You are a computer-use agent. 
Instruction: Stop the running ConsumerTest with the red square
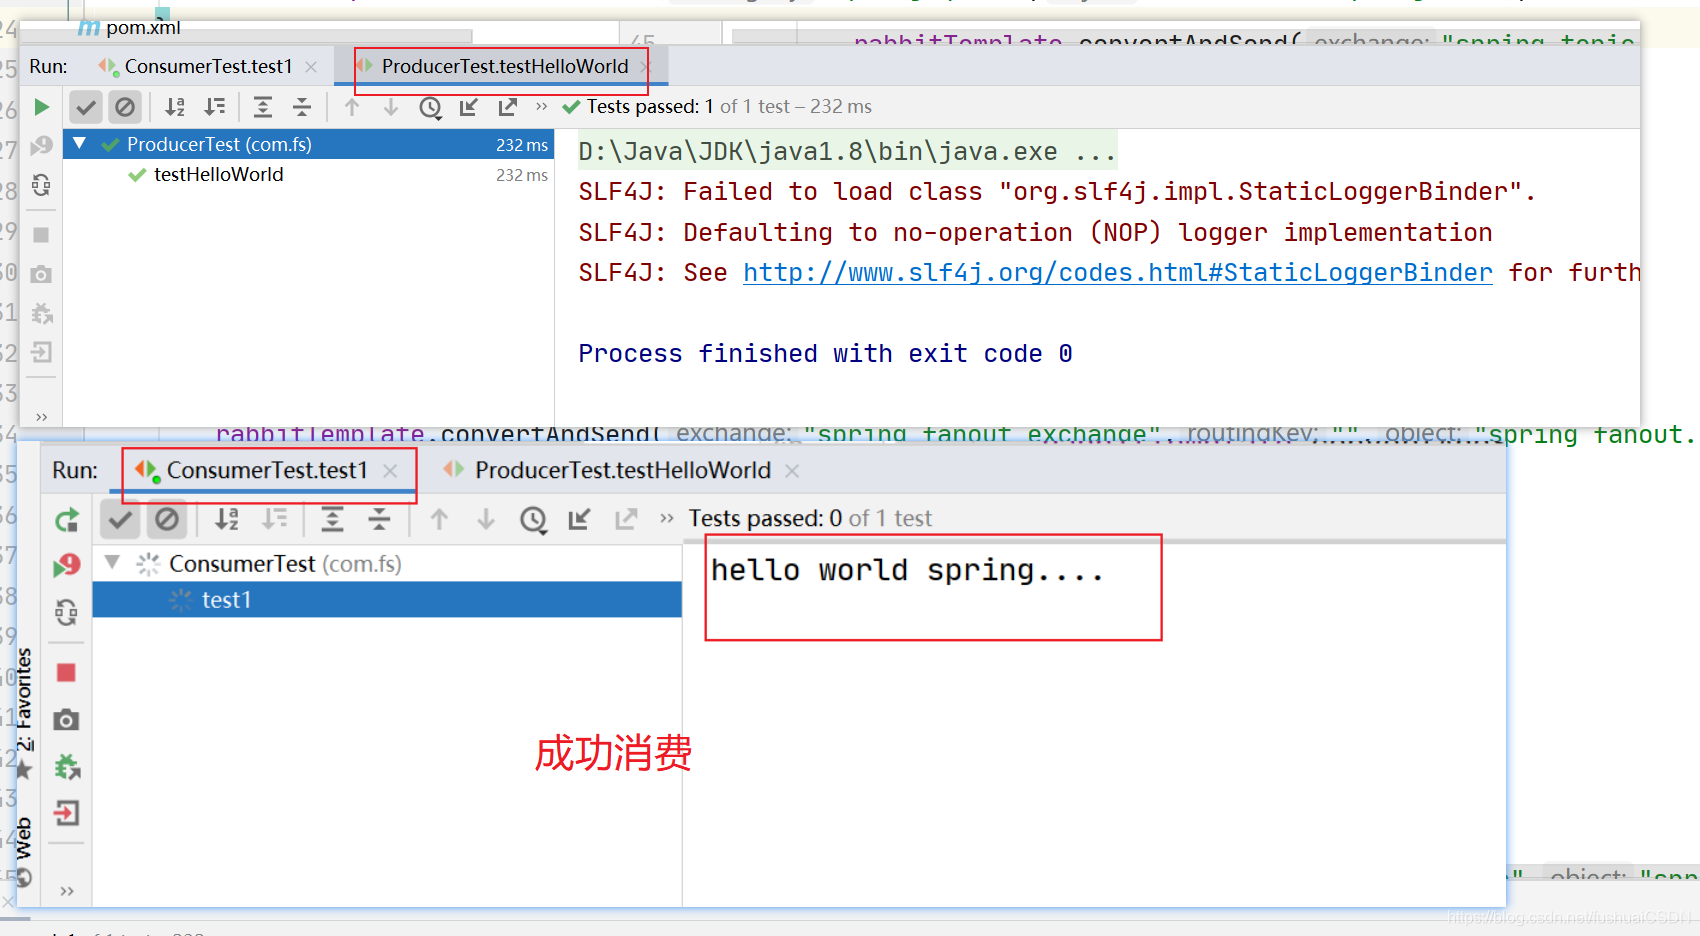(x=66, y=672)
